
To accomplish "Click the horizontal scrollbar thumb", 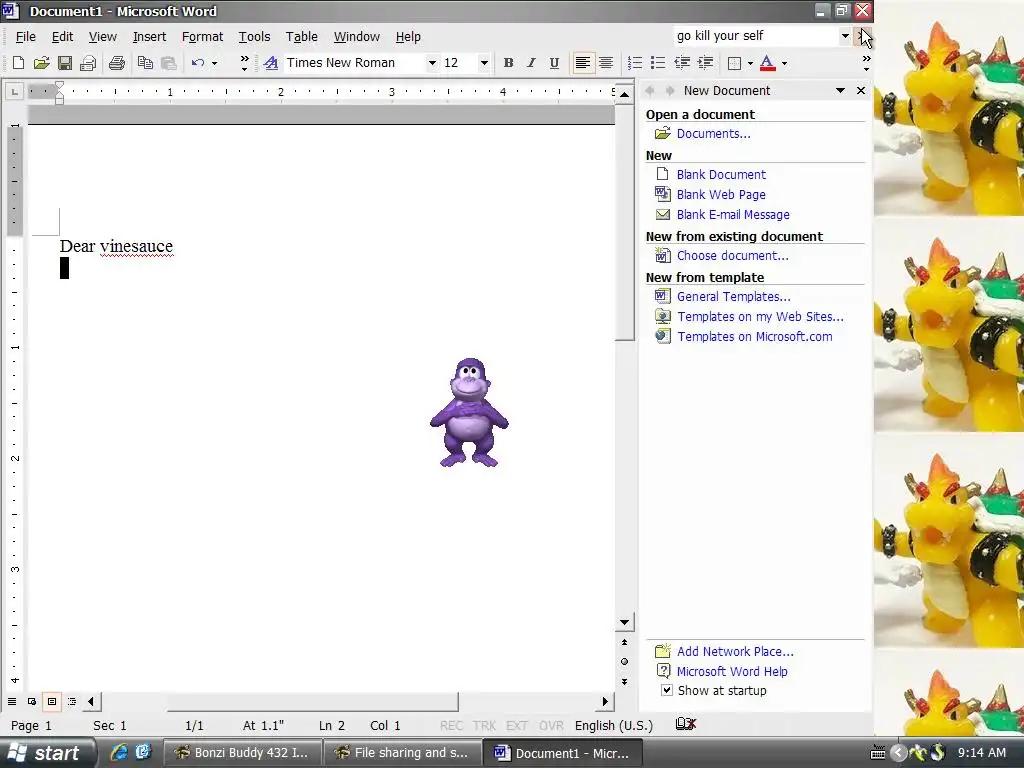I will [x=312, y=701].
